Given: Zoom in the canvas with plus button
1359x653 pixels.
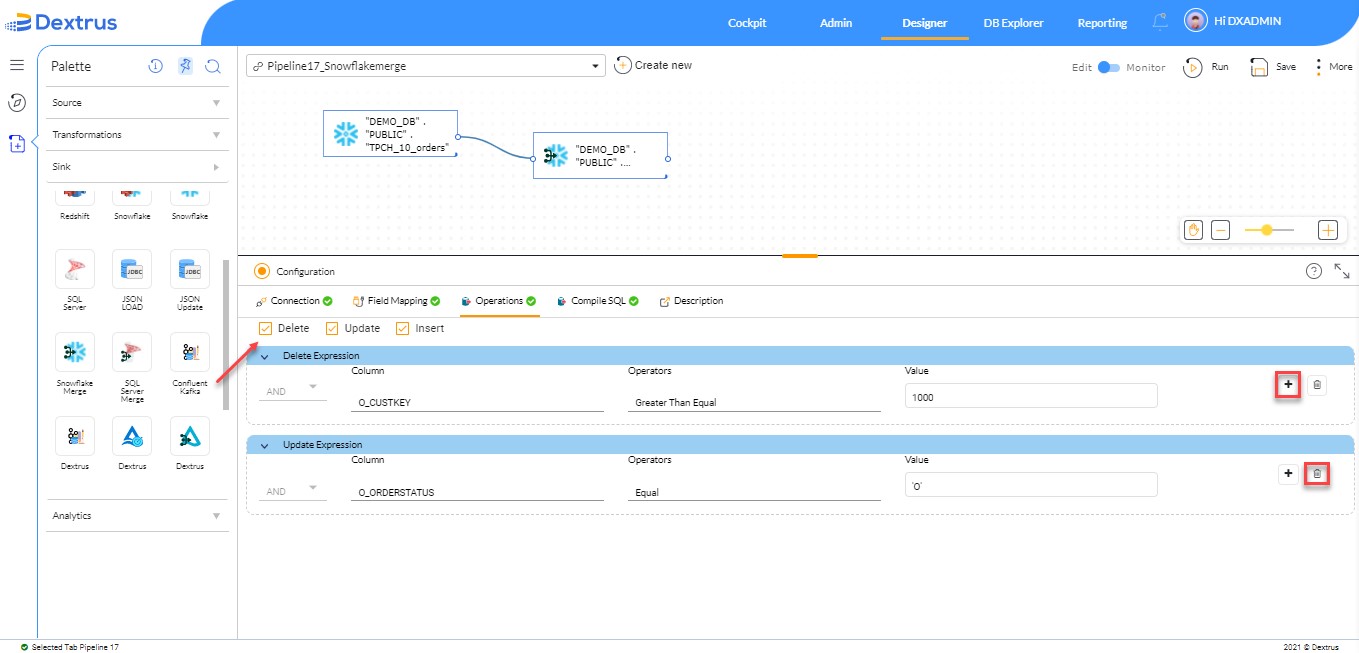Looking at the screenshot, I should (x=1328, y=230).
